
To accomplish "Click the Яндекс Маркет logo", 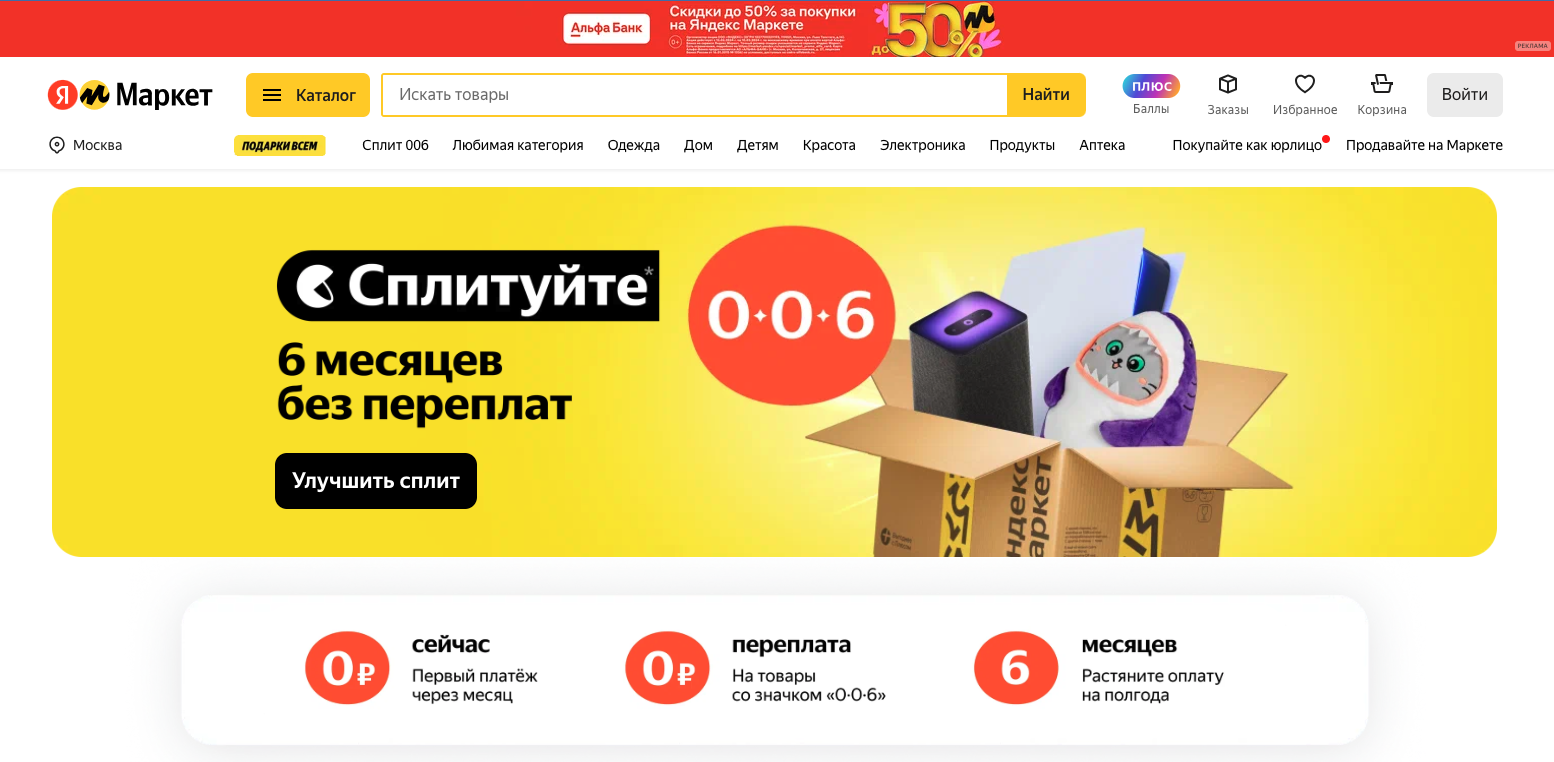I will 130,95.
